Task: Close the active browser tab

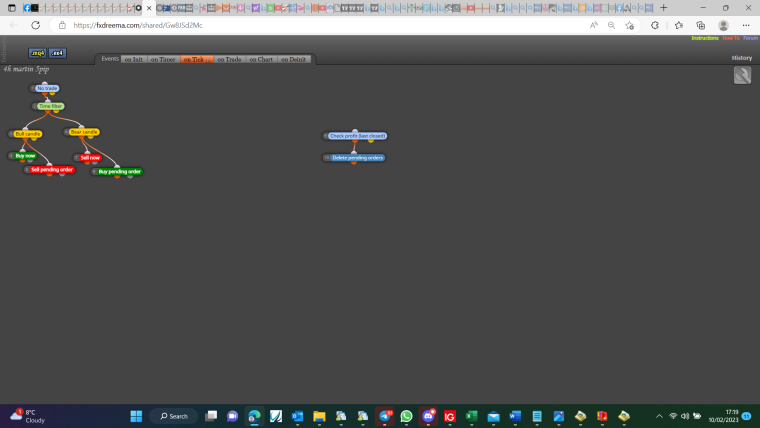Action: [149, 8]
